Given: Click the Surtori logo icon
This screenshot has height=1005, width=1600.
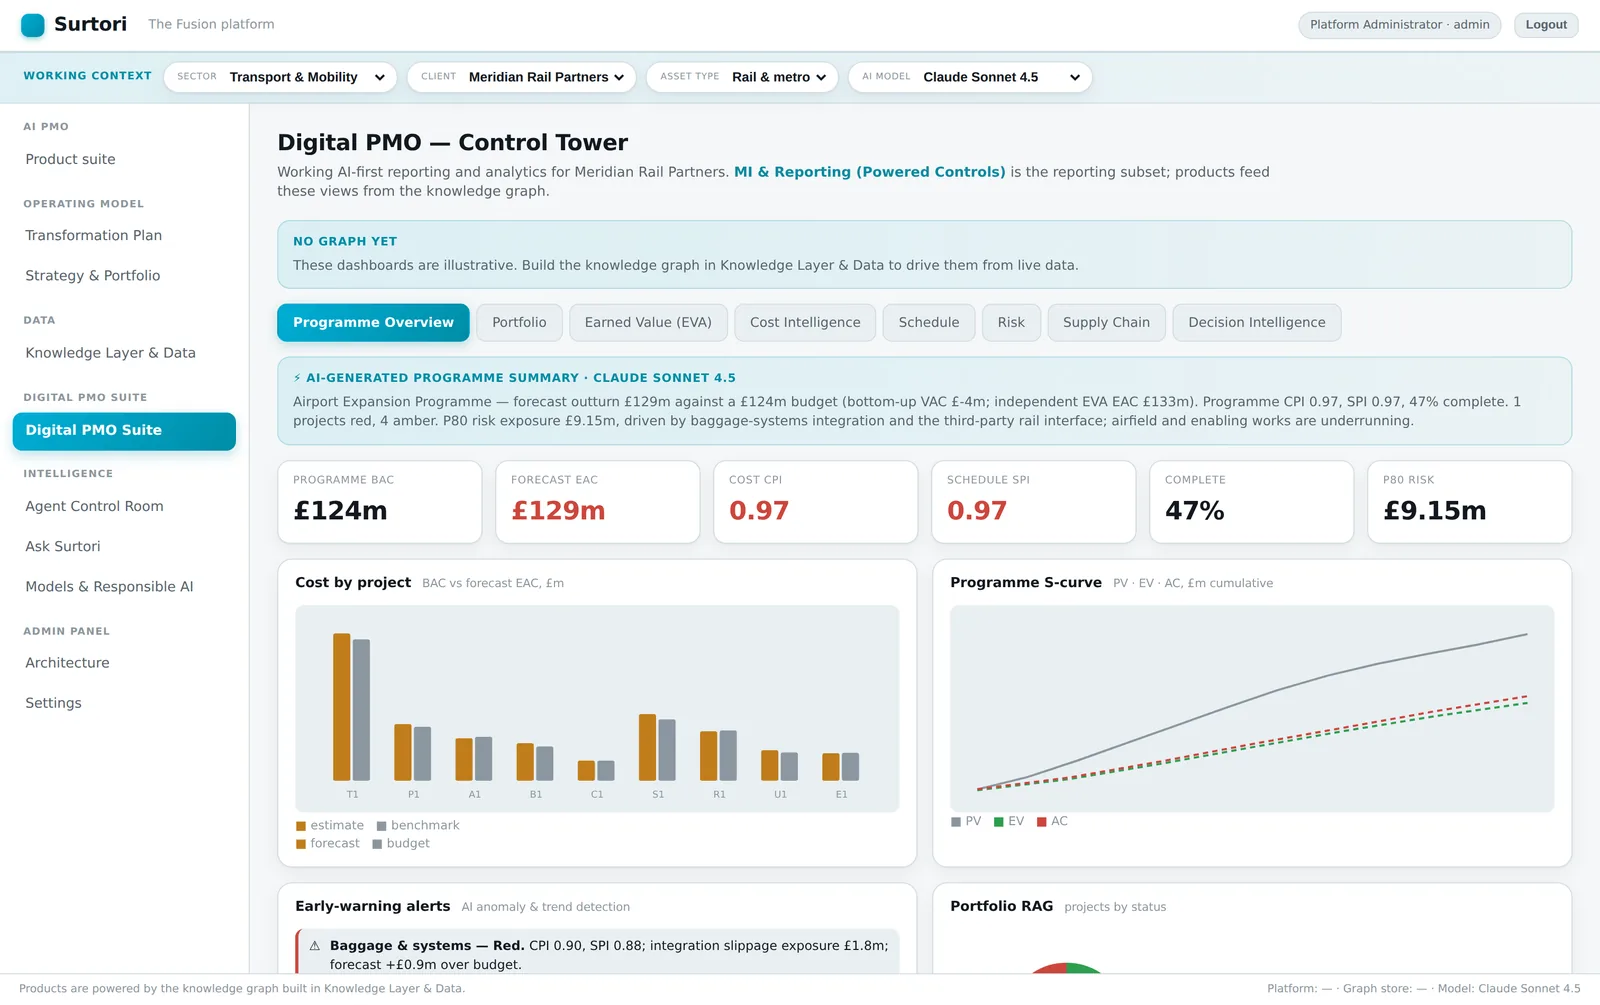Looking at the screenshot, I should [x=33, y=25].
